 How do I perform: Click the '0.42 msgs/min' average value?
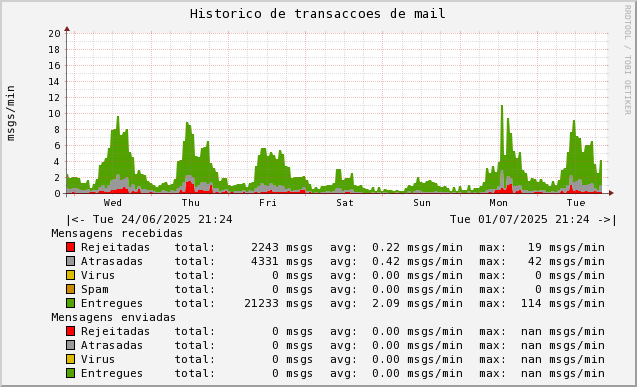[417, 261]
